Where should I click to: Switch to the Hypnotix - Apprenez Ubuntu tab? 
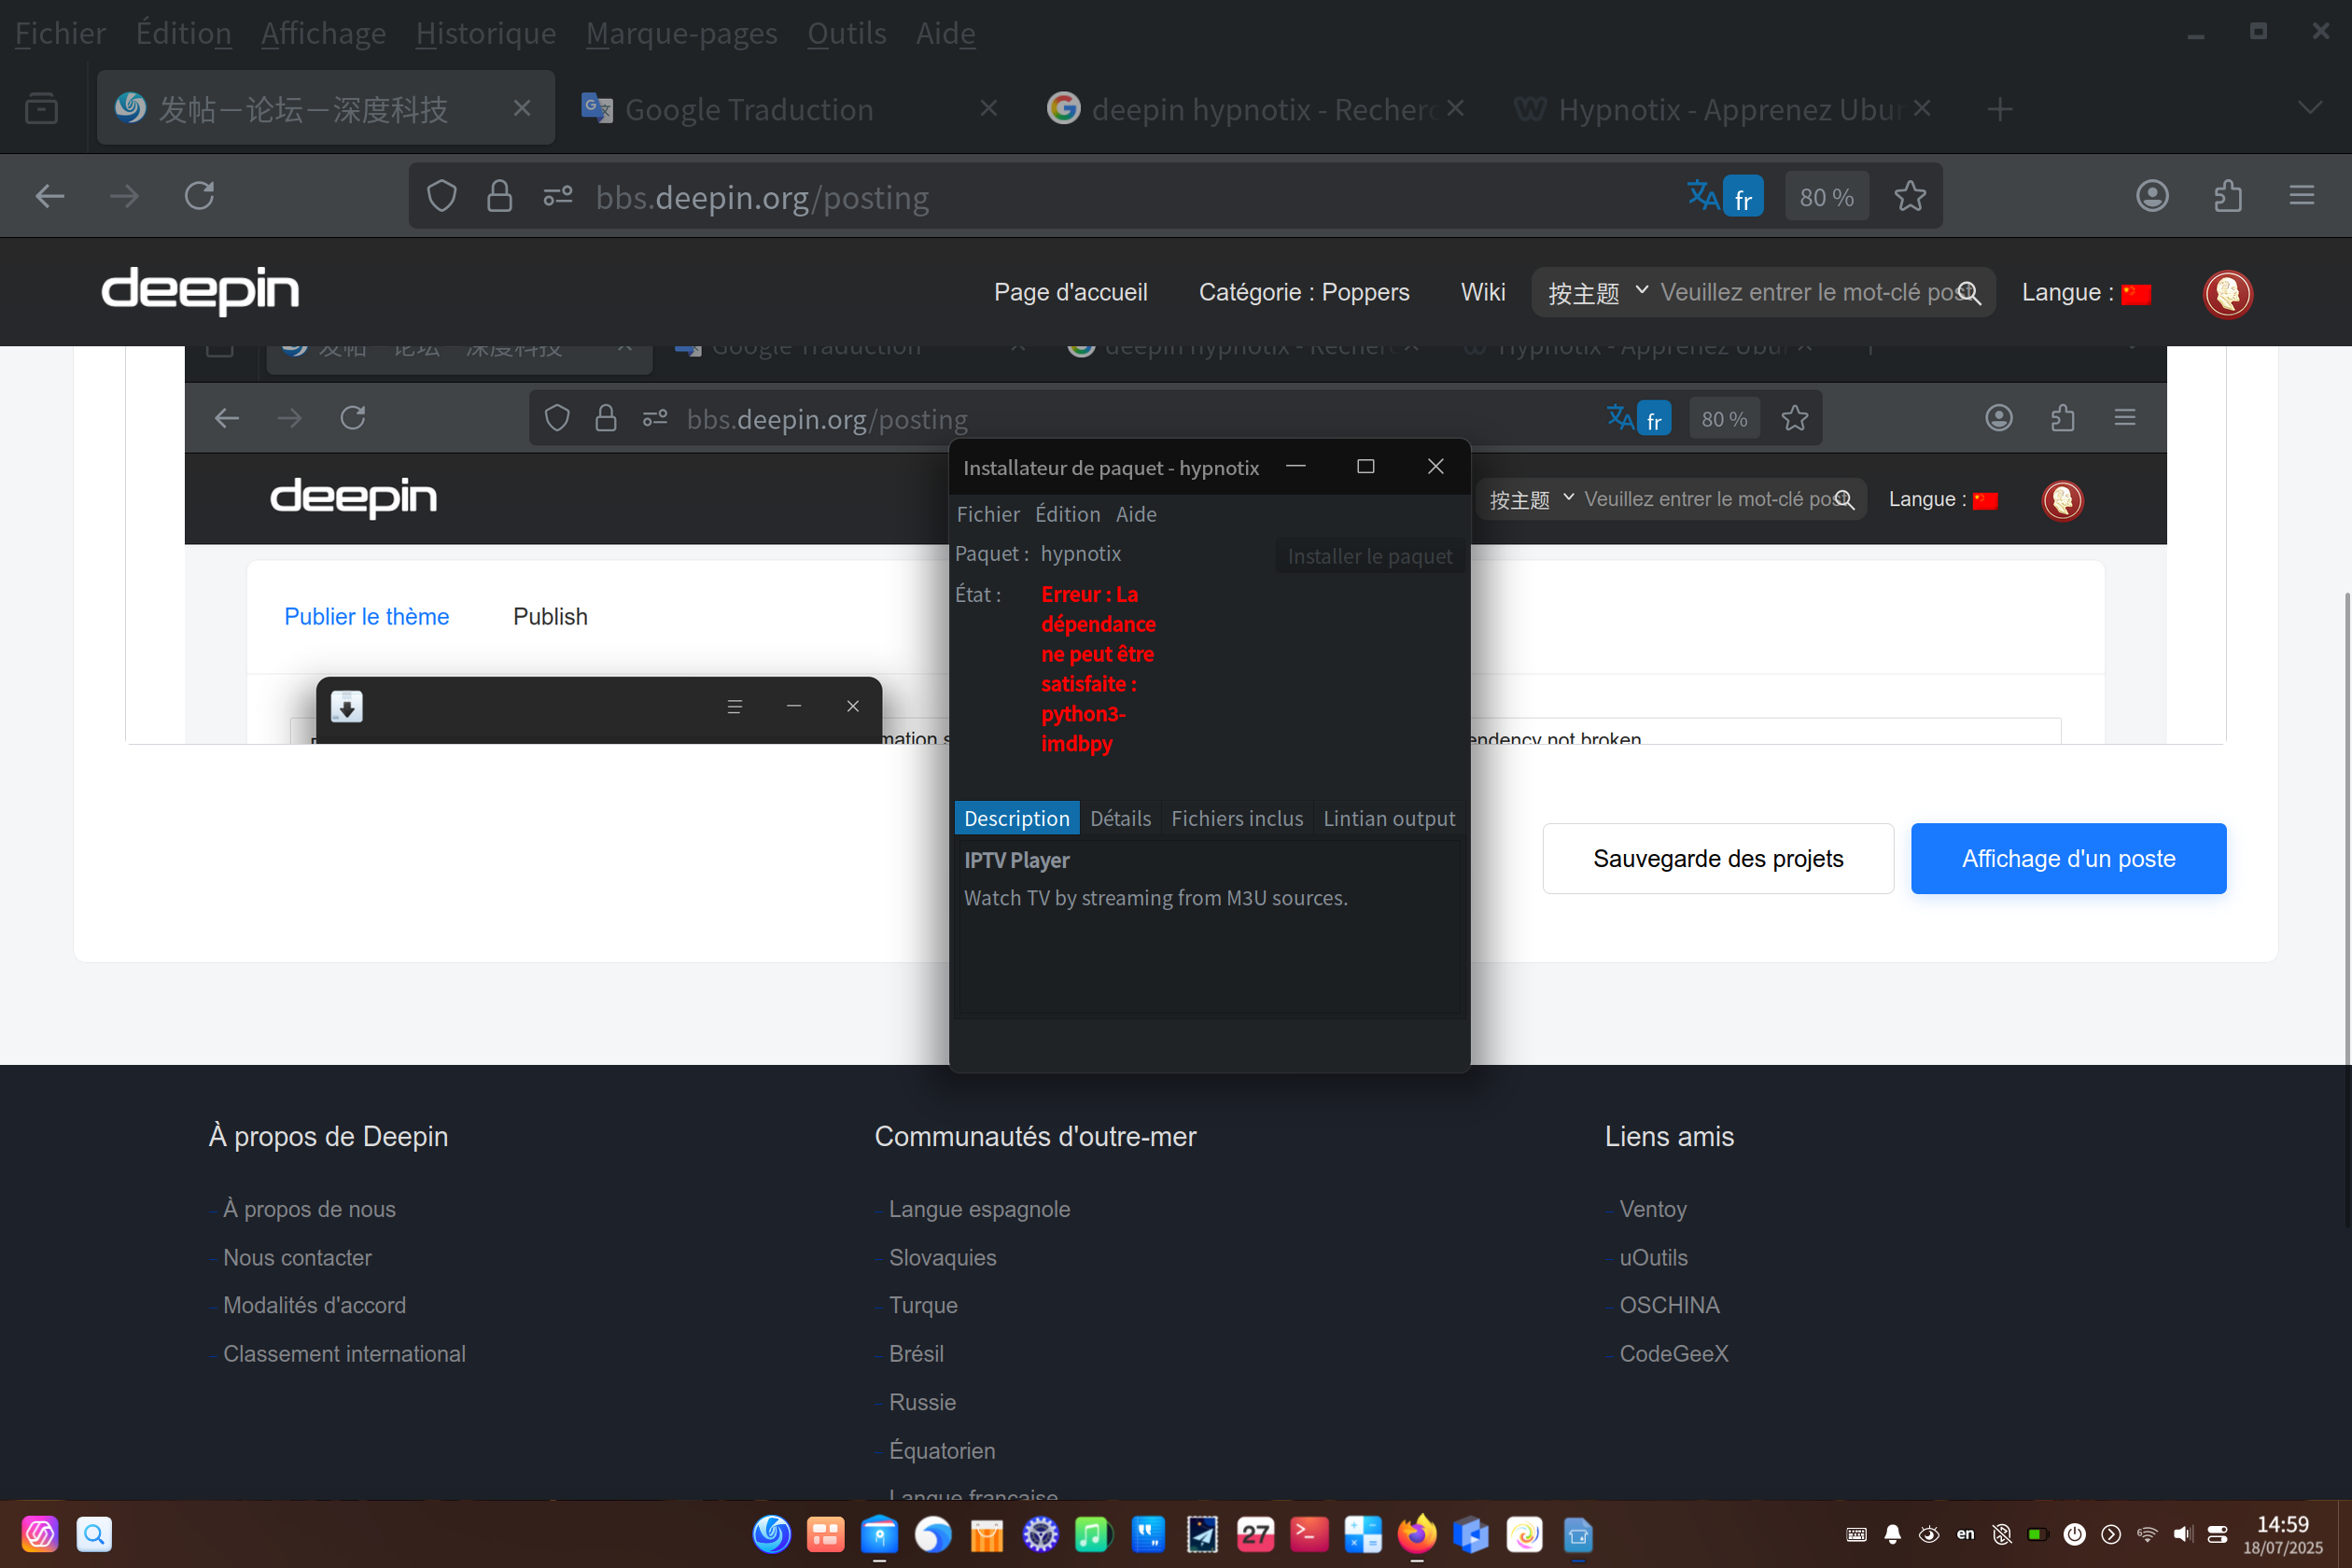(x=1720, y=108)
